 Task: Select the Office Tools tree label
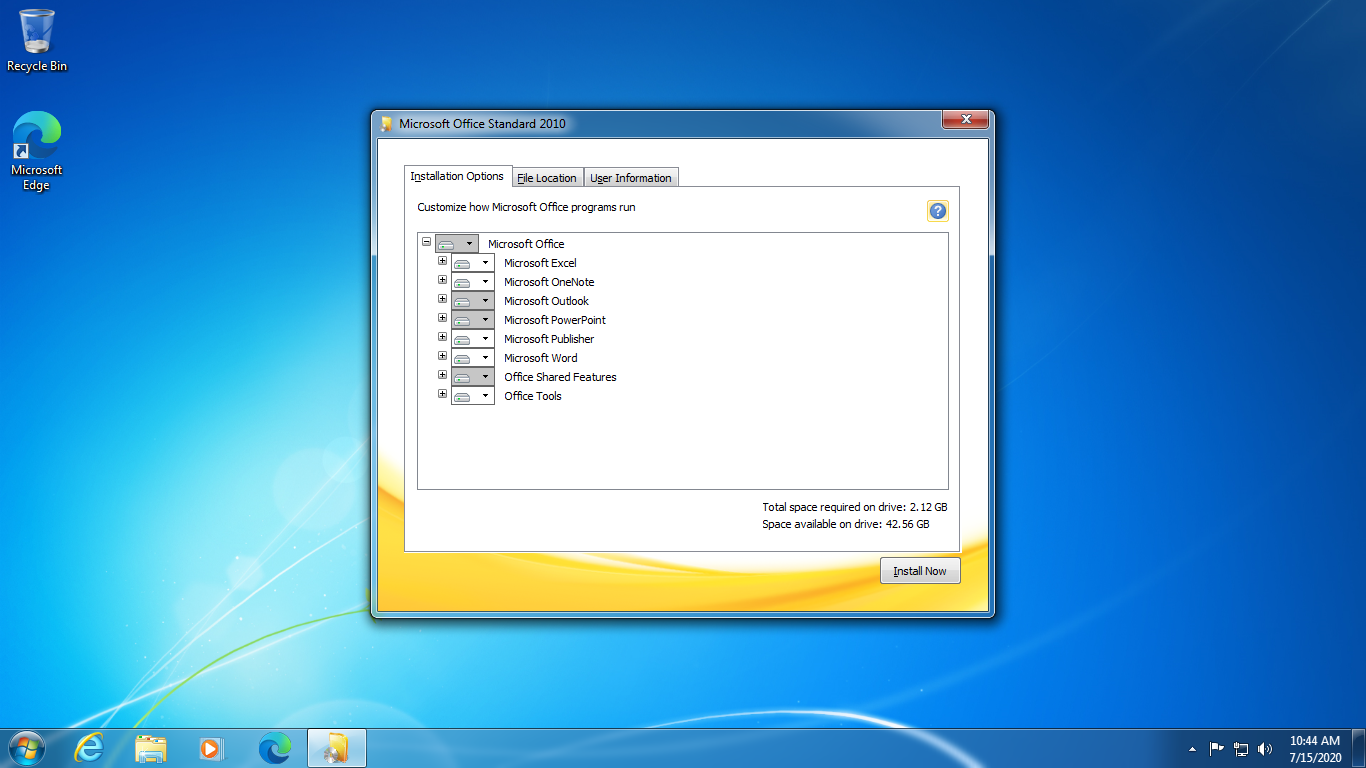(x=533, y=396)
